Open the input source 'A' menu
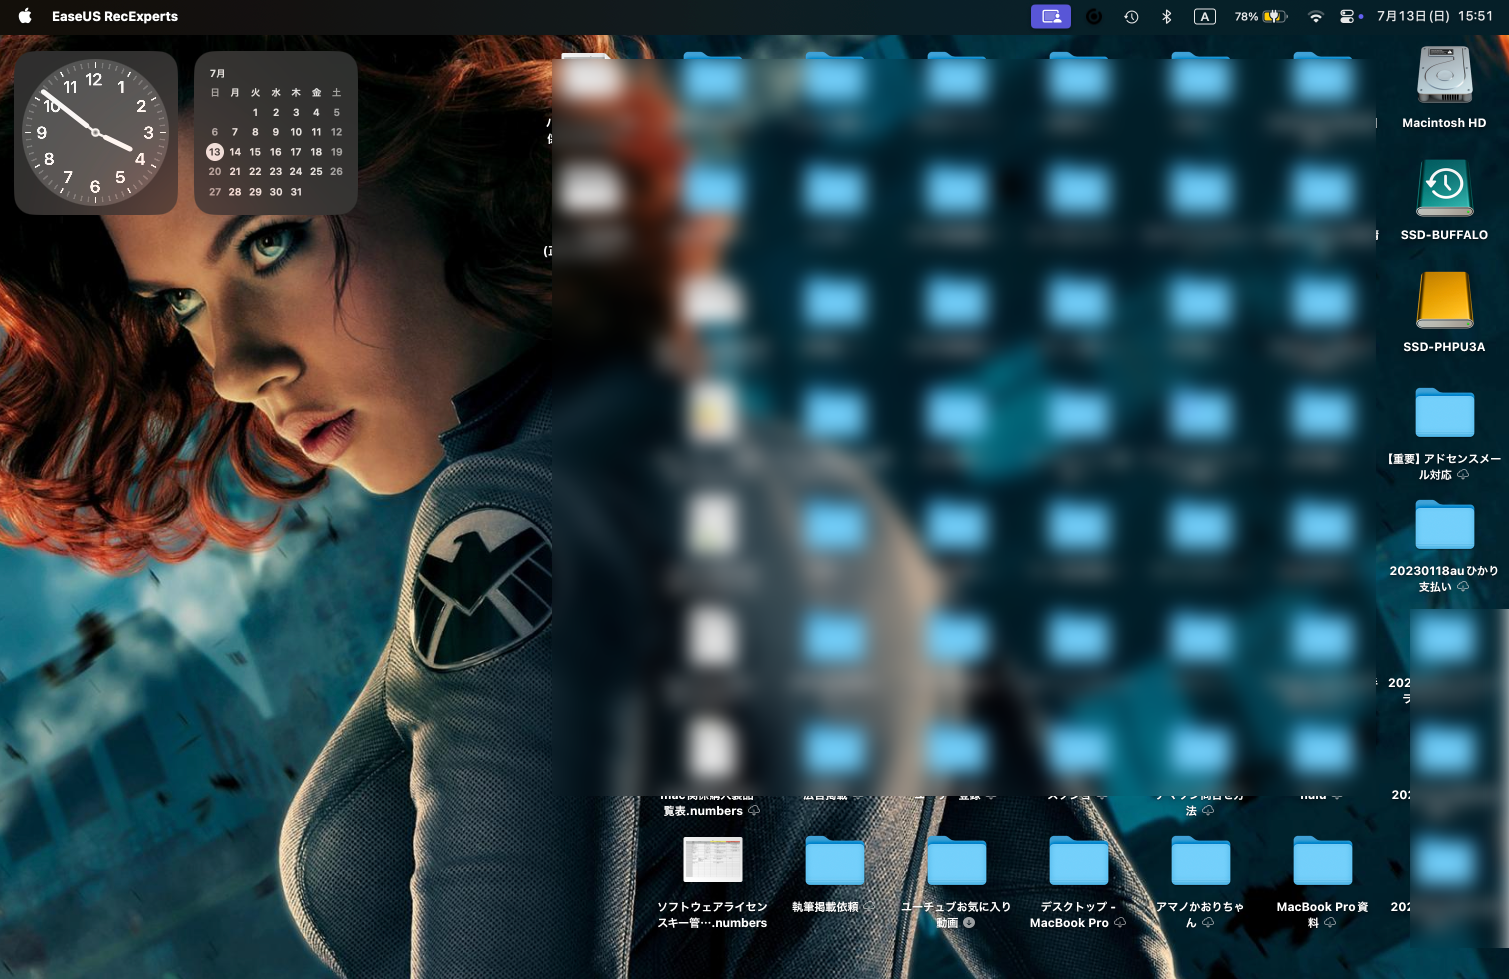The image size is (1509, 979). [x=1205, y=16]
